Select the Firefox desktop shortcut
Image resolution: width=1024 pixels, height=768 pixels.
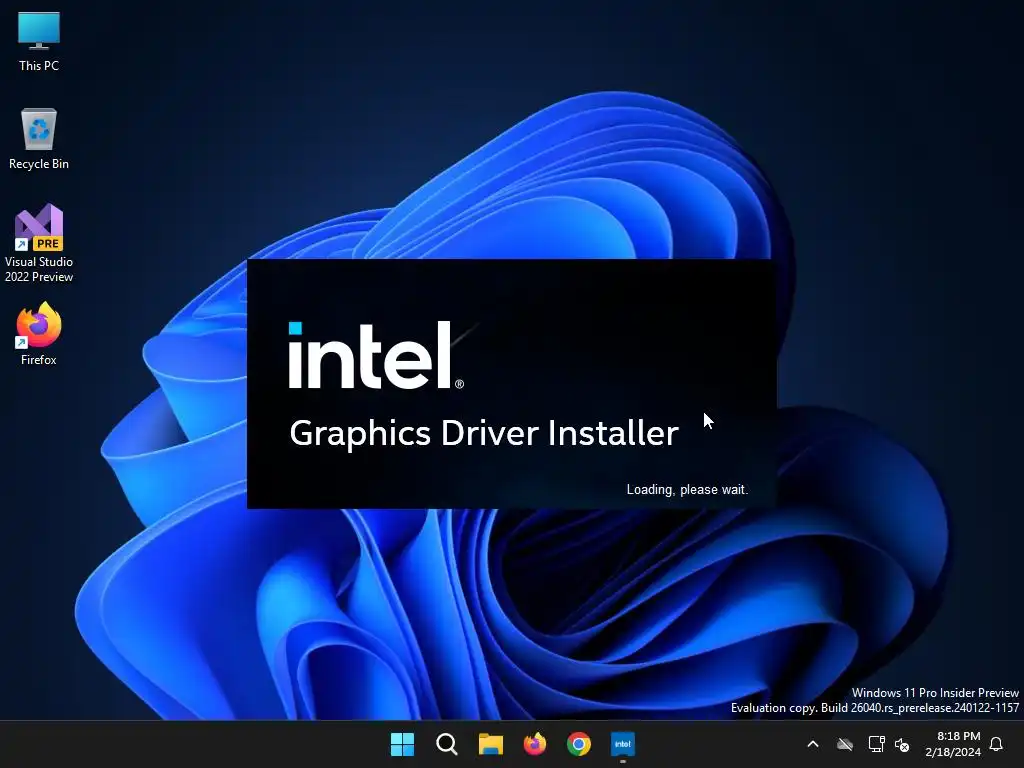(x=39, y=334)
